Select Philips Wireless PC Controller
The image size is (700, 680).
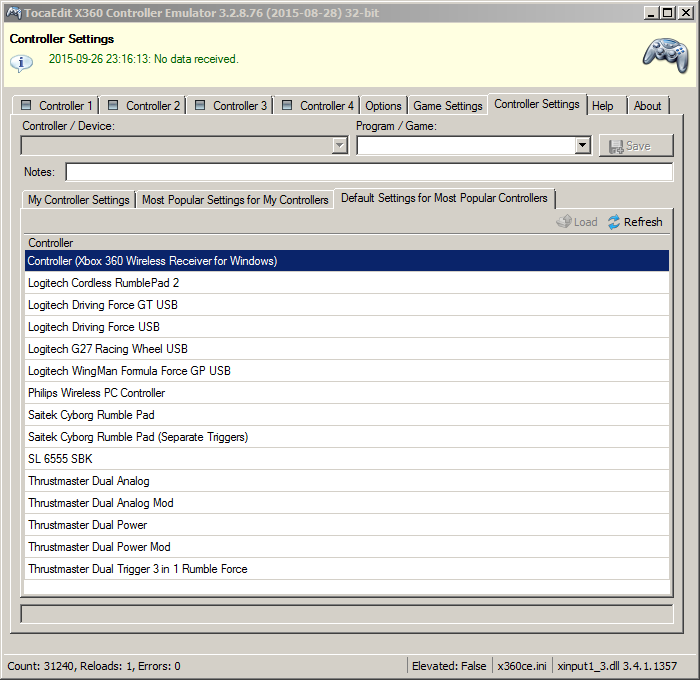[x=346, y=393]
